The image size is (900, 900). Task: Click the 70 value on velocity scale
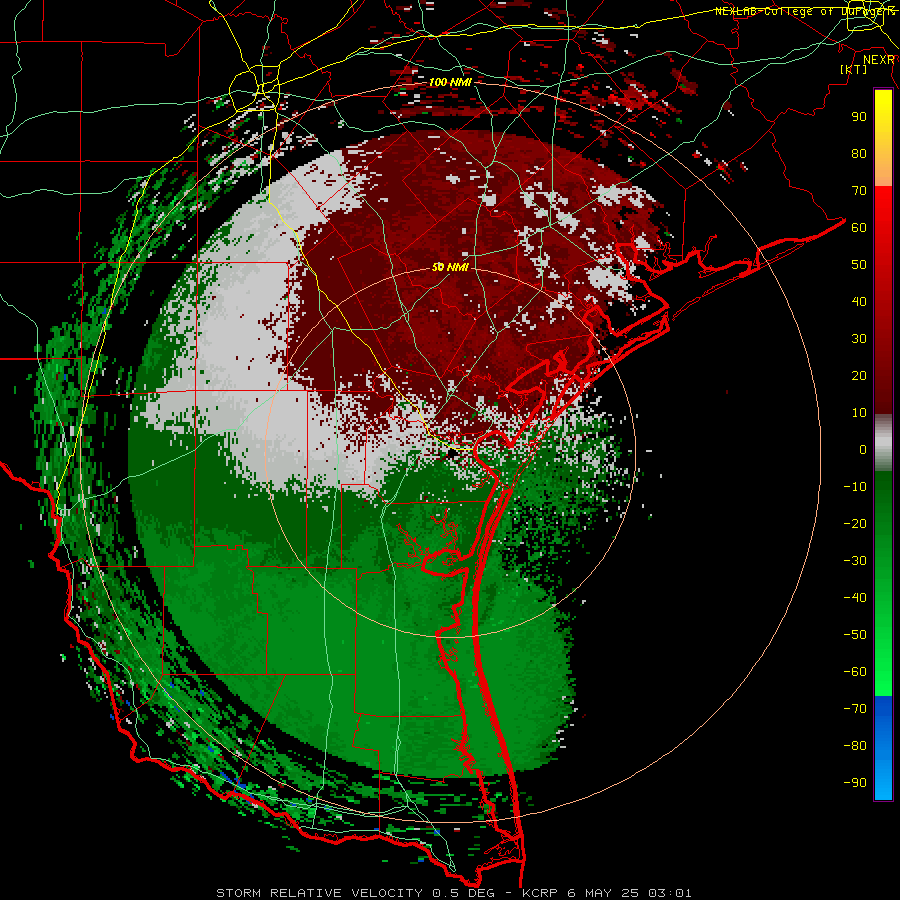tap(859, 191)
